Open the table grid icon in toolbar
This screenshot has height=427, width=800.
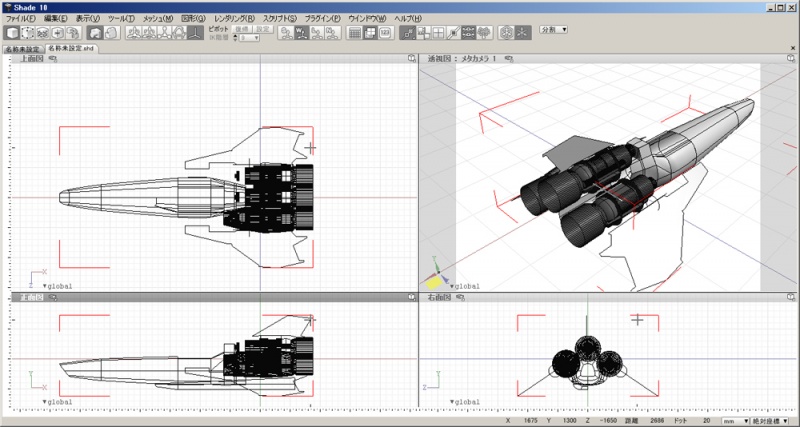click(354, 33)
